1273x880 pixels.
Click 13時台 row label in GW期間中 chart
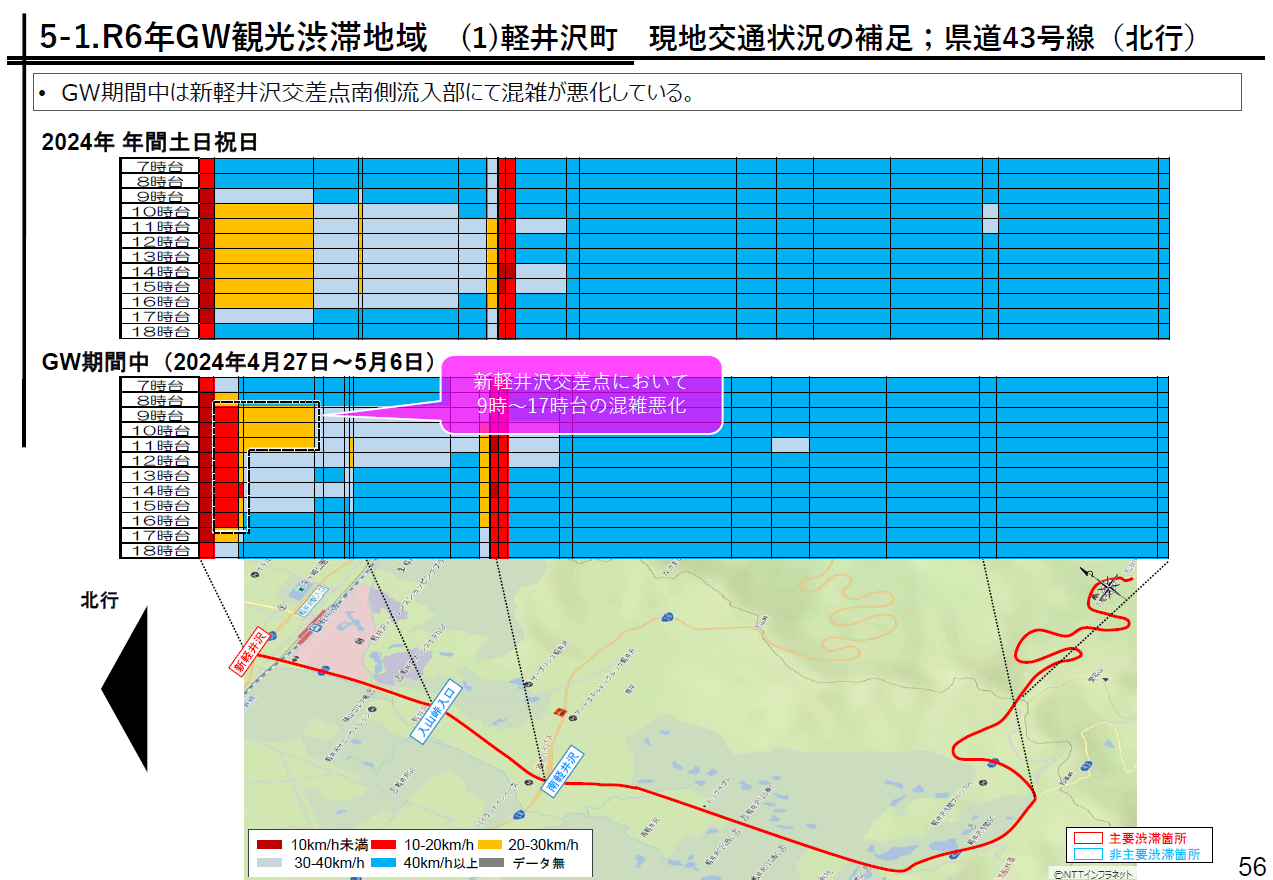[x=160, y=475]
